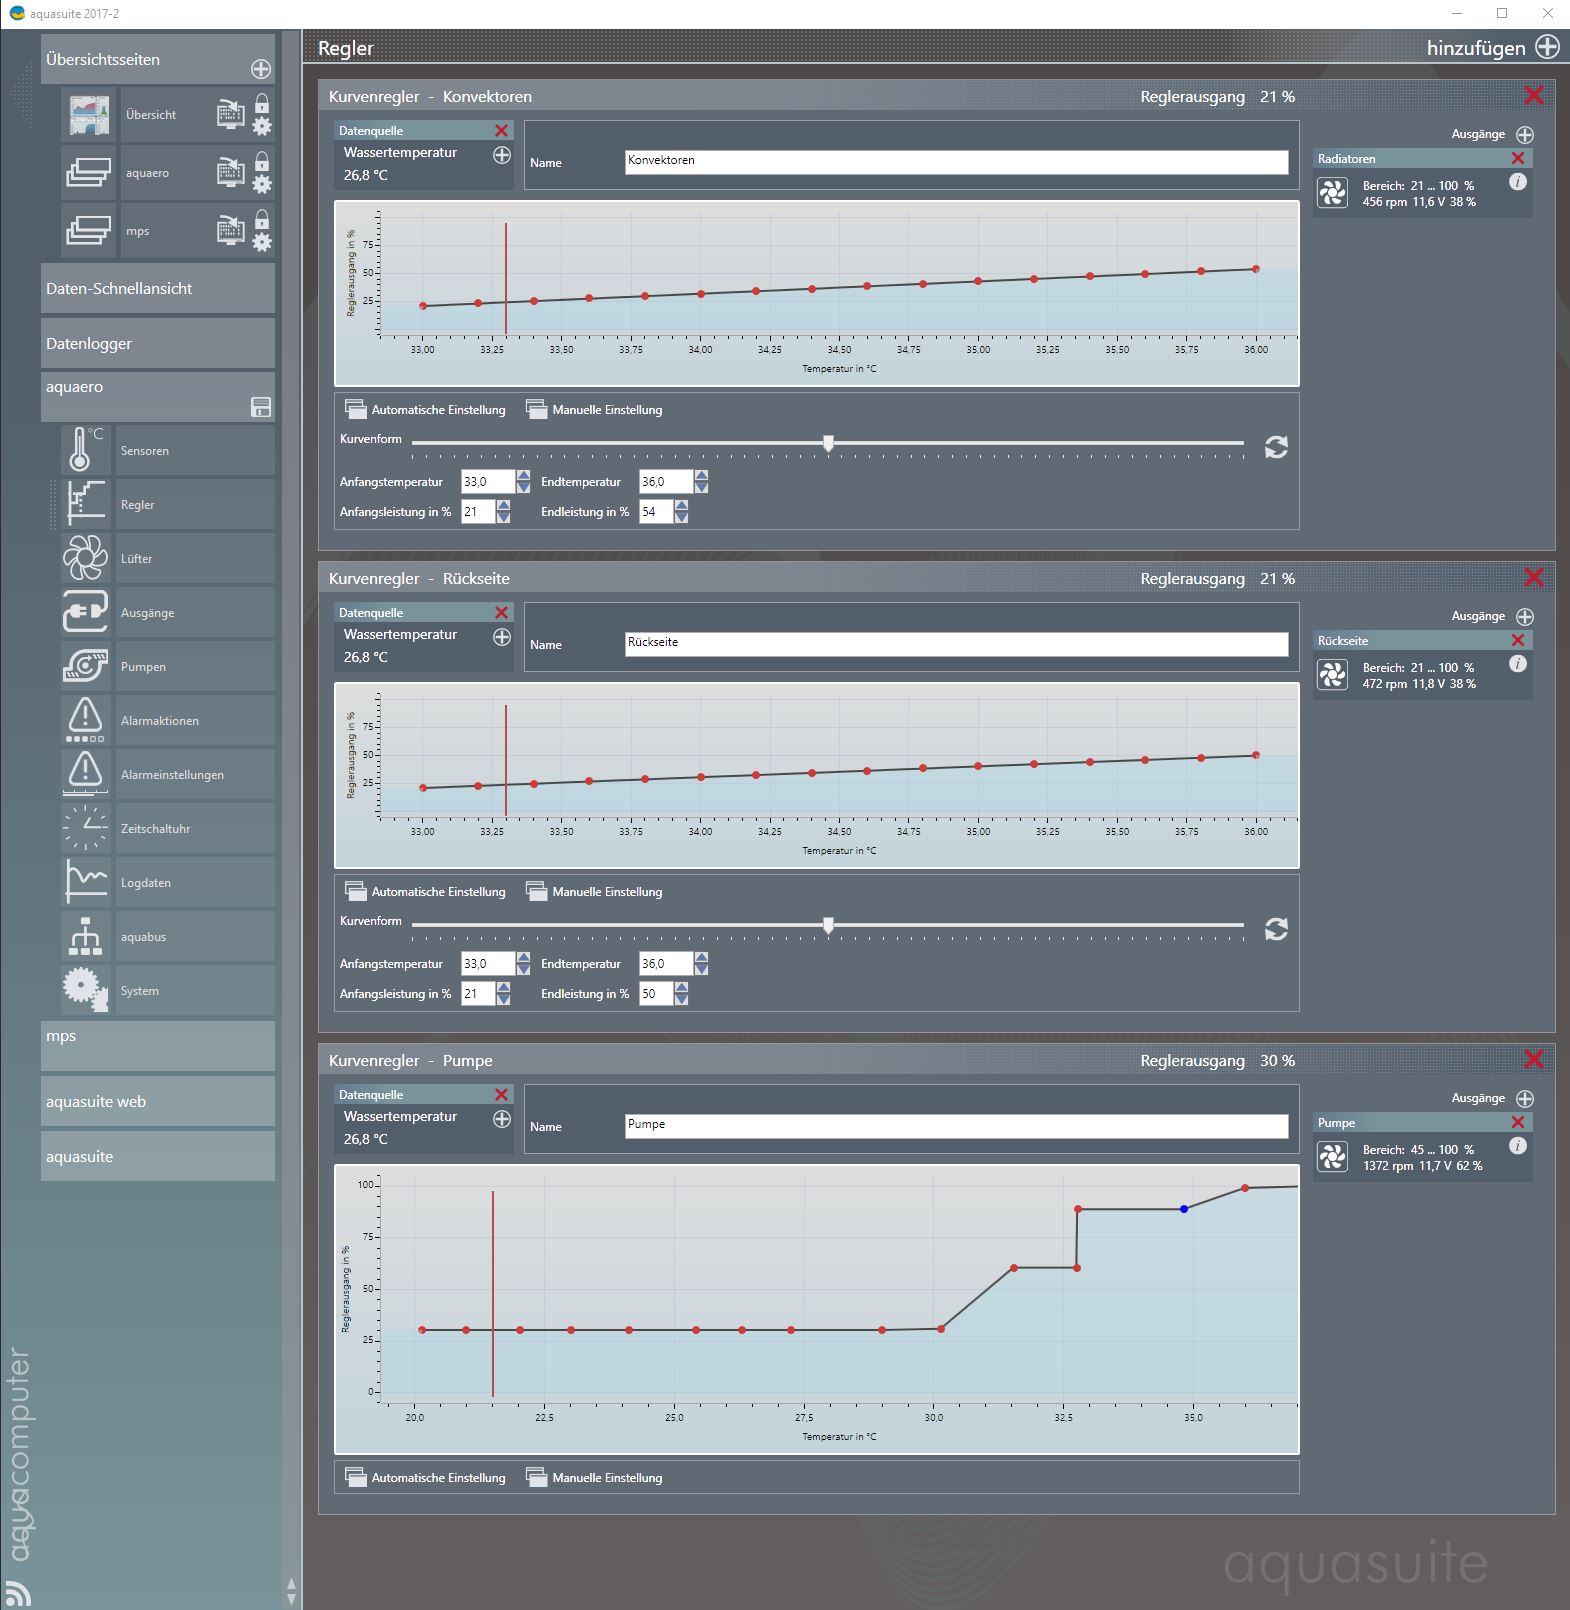The height and width of the screenshot is (1610, 1570).
Task: Select Automatische Einstellung in Pumpe regulator
Action: (x=425, y=1477)
